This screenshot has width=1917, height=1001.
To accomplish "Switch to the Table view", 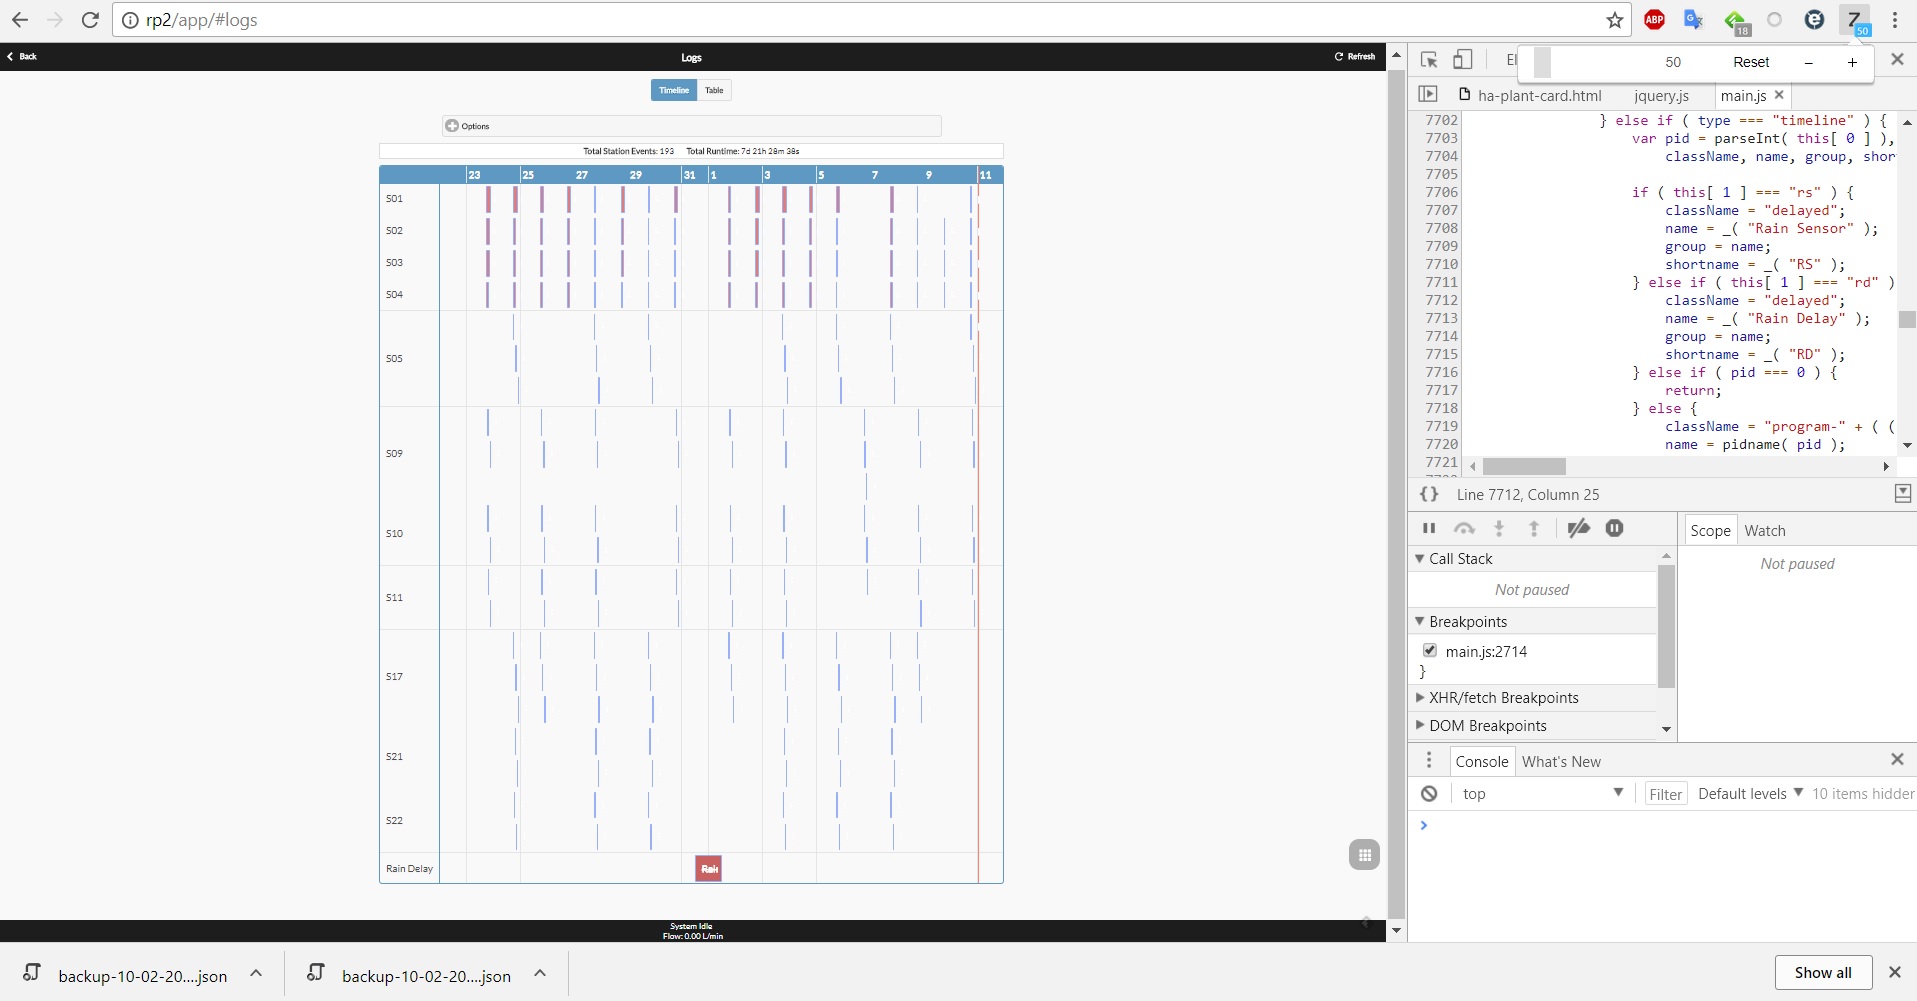I will (714, 90).
